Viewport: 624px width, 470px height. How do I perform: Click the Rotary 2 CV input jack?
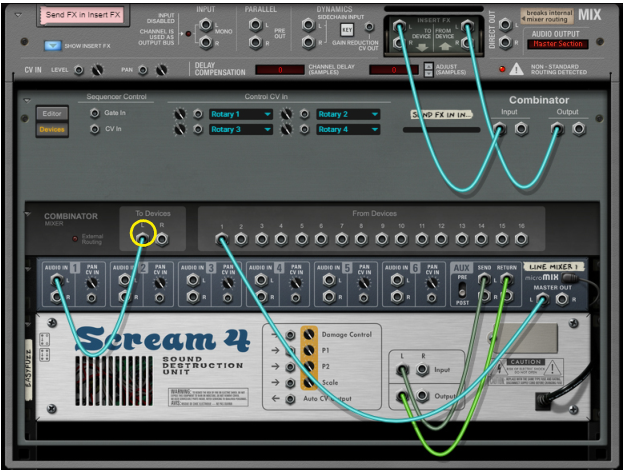point(304,114)
